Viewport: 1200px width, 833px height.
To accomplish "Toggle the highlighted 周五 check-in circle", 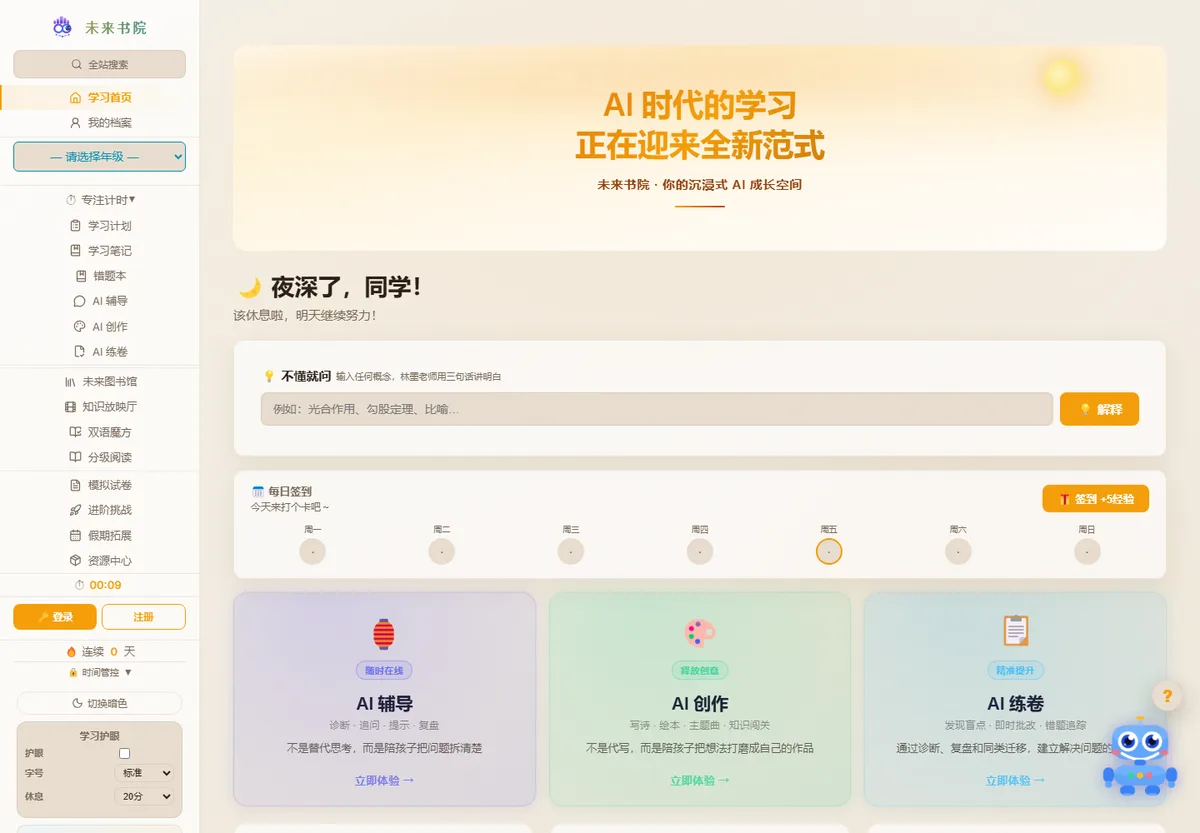I will pyautogui.click(x=829, y=551).
